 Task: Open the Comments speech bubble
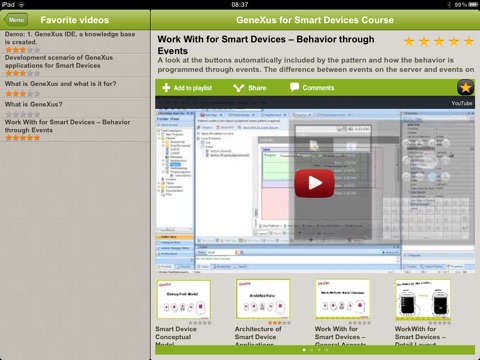tap(294, 87)
